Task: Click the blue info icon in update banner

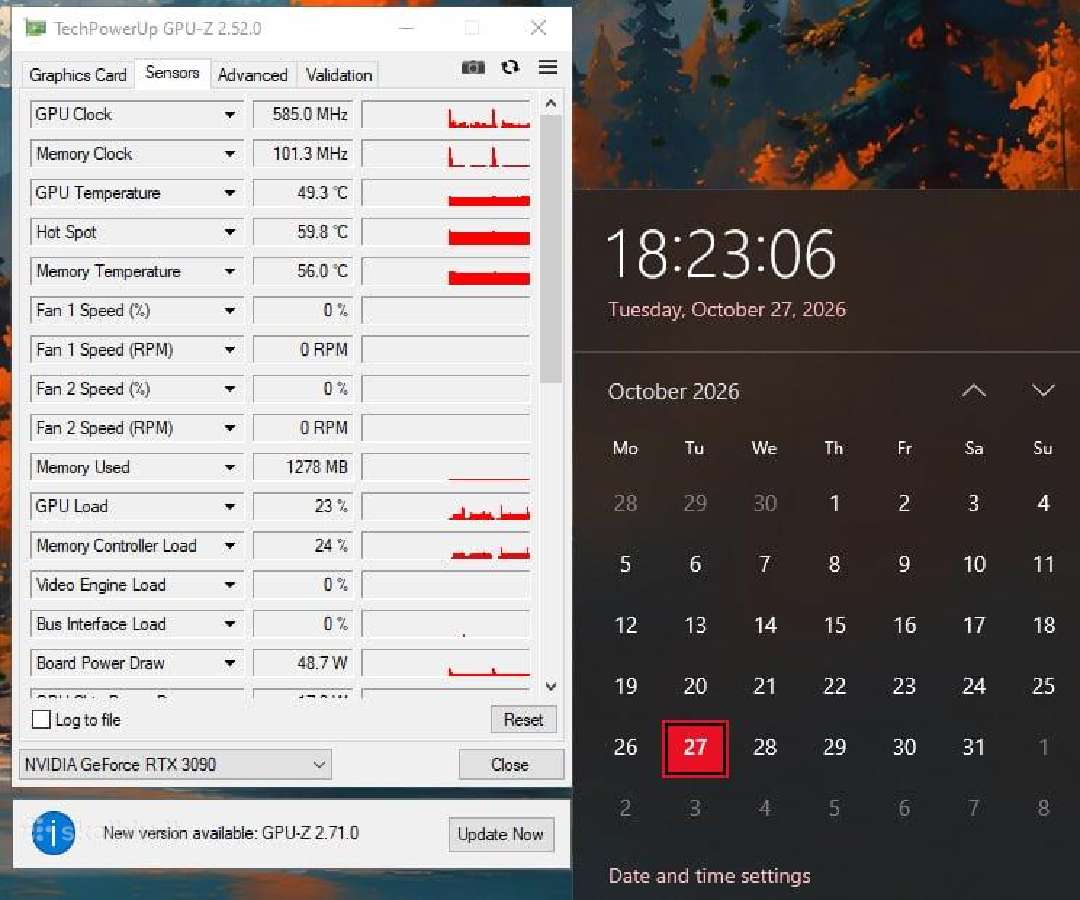Action: (54, 833)
